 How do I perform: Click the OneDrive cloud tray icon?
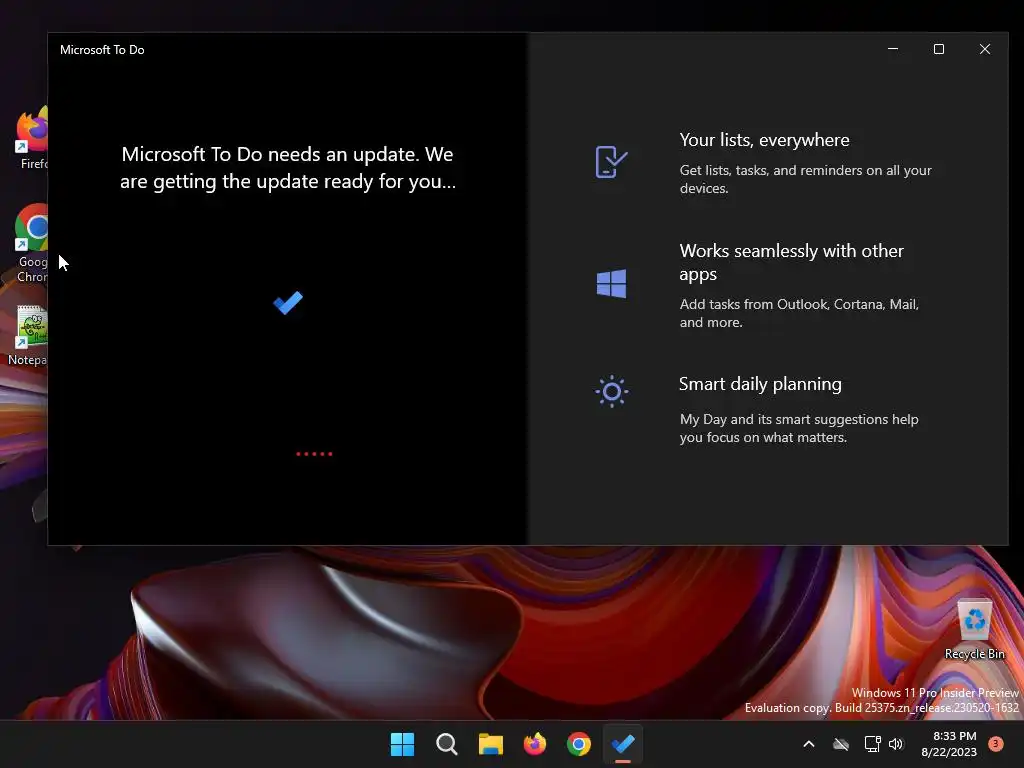[x=841, y=744]
